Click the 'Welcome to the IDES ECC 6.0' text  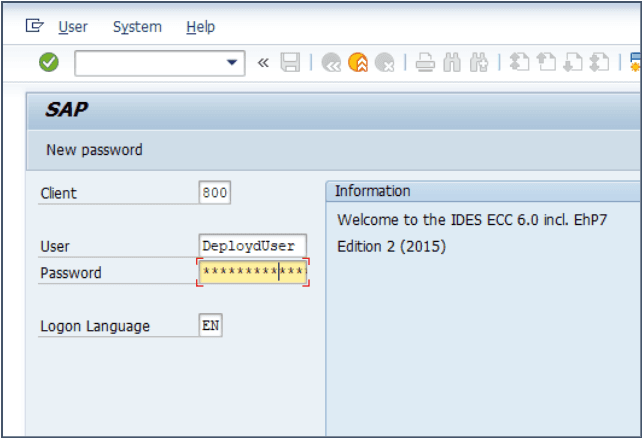pos(472,220)
